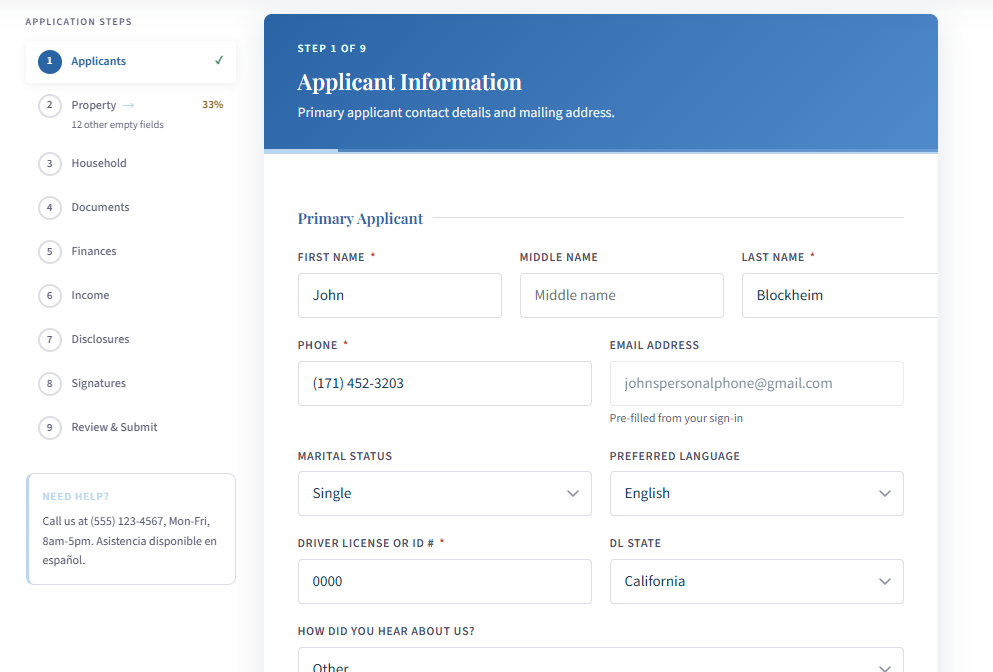Click the step 7 number circle

pyautogui.click(x=50, y=339)
